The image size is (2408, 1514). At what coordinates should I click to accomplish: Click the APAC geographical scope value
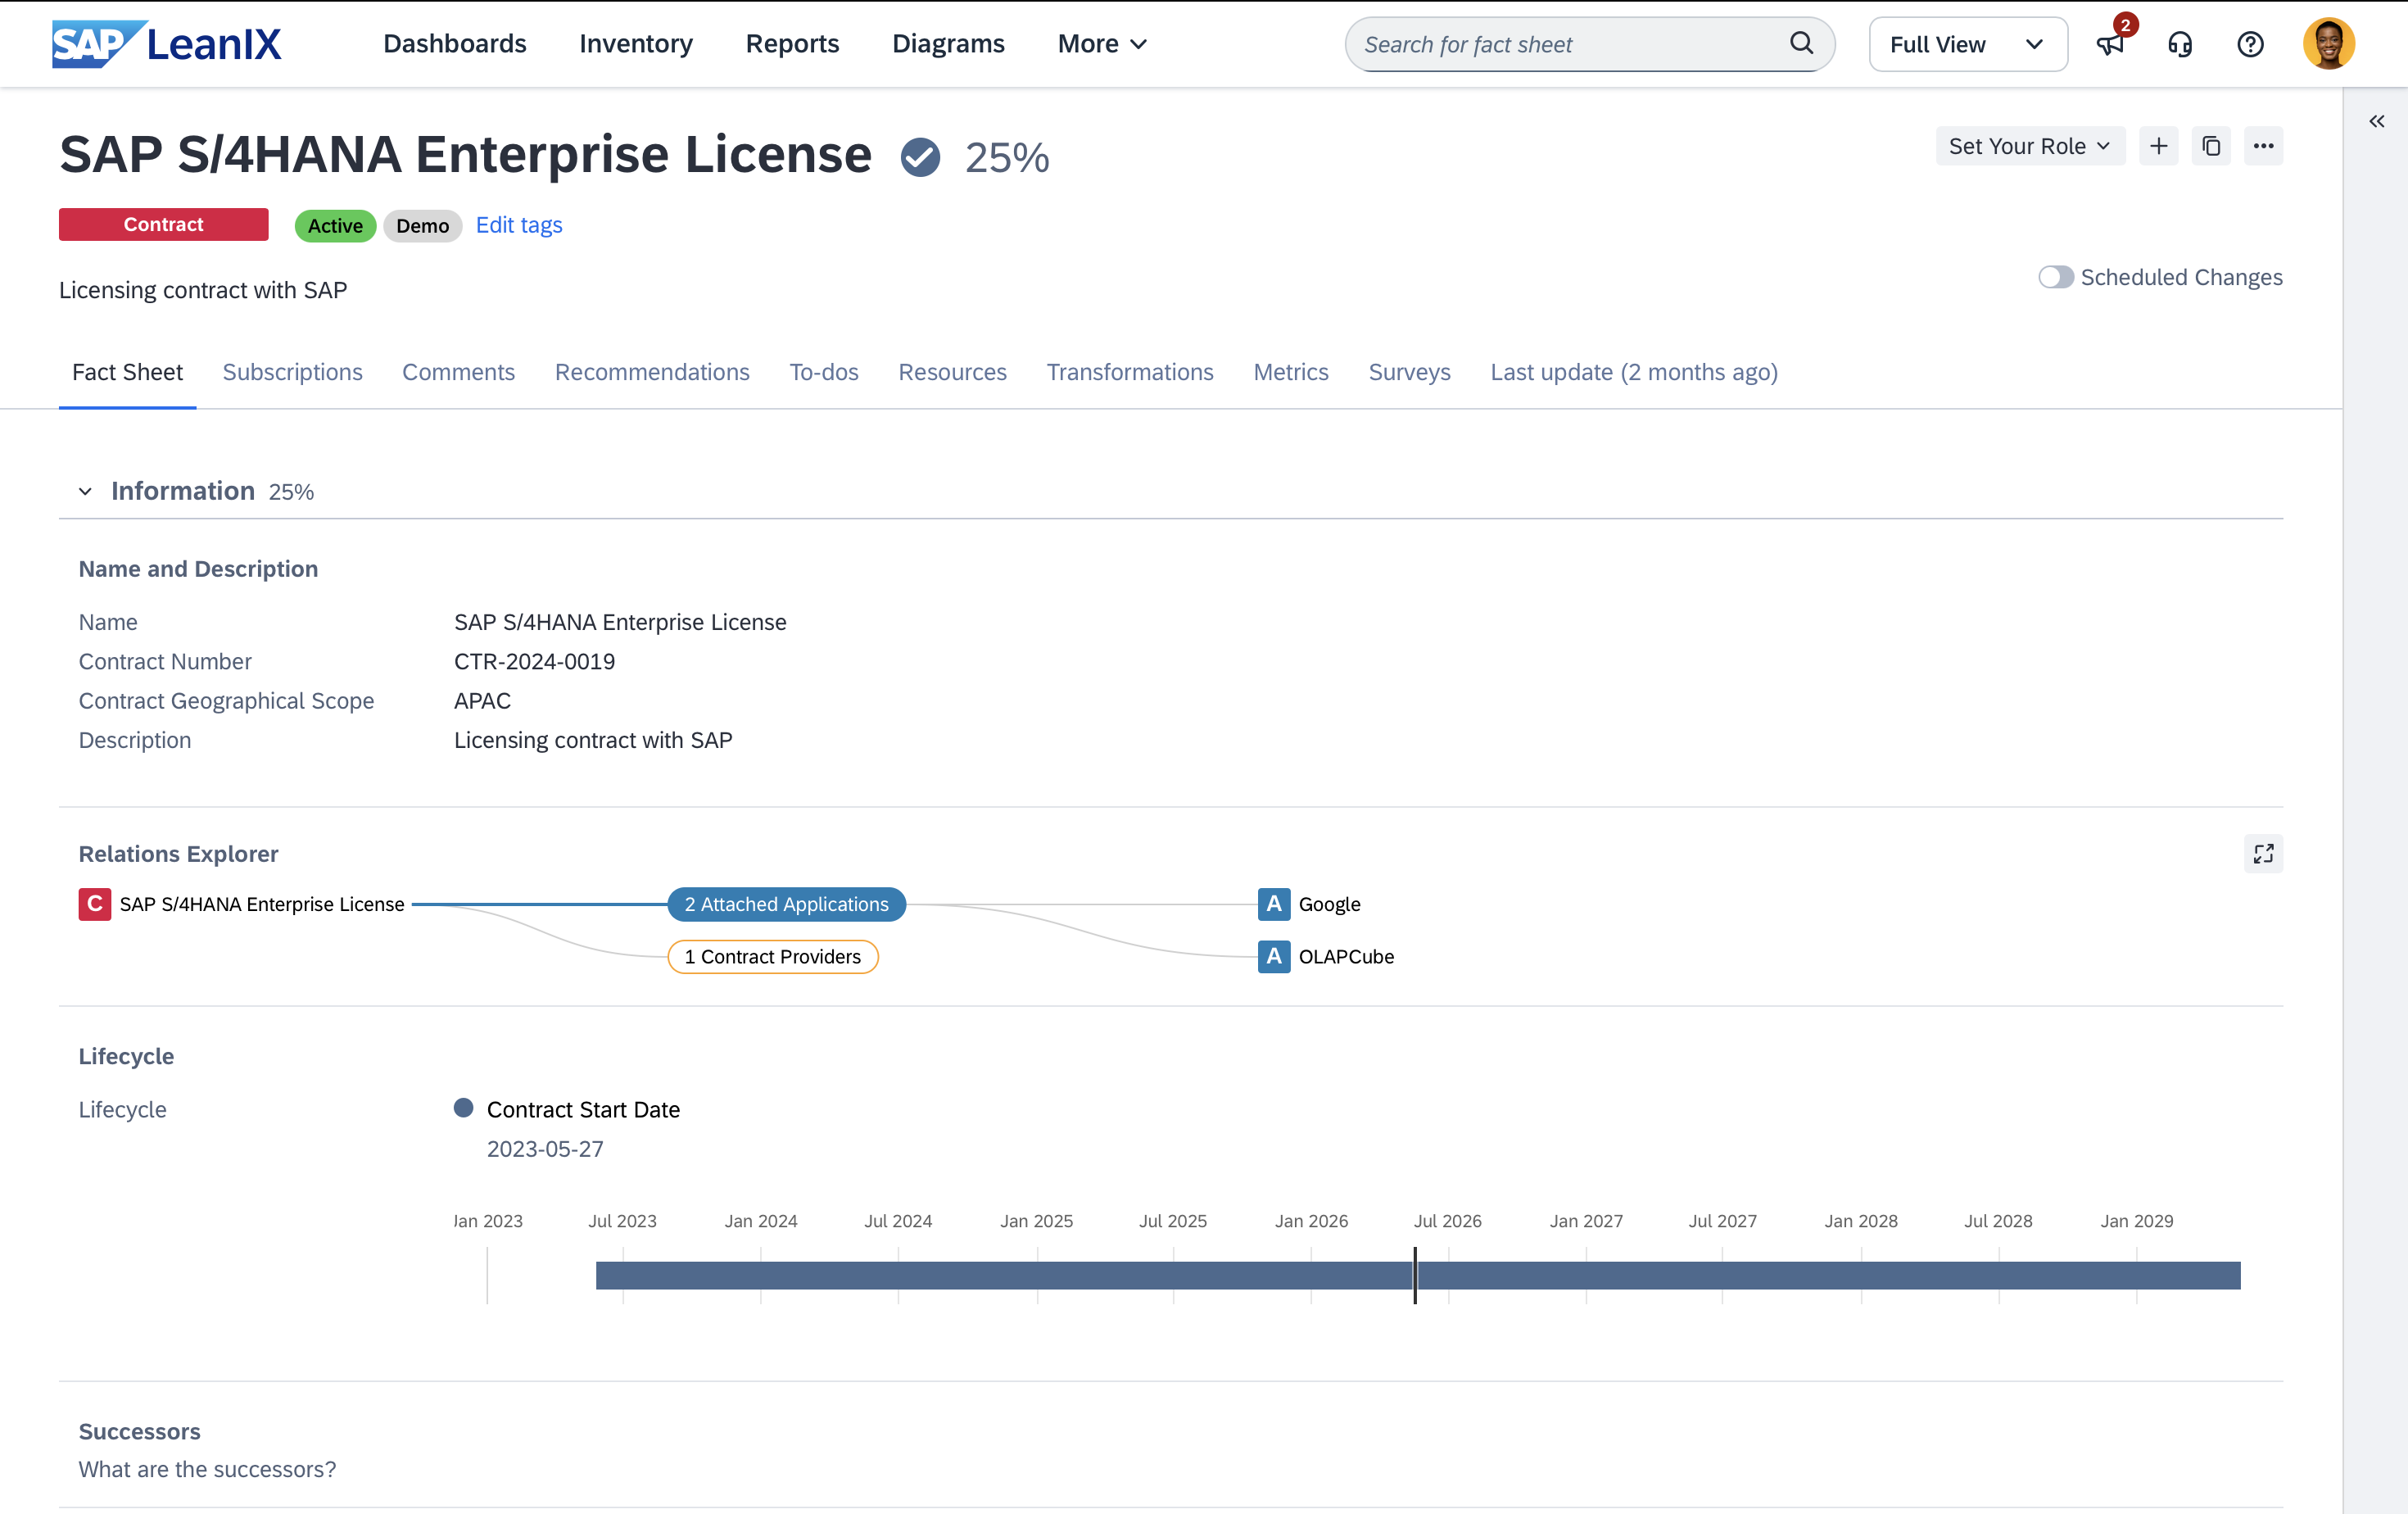click(482, 700)
